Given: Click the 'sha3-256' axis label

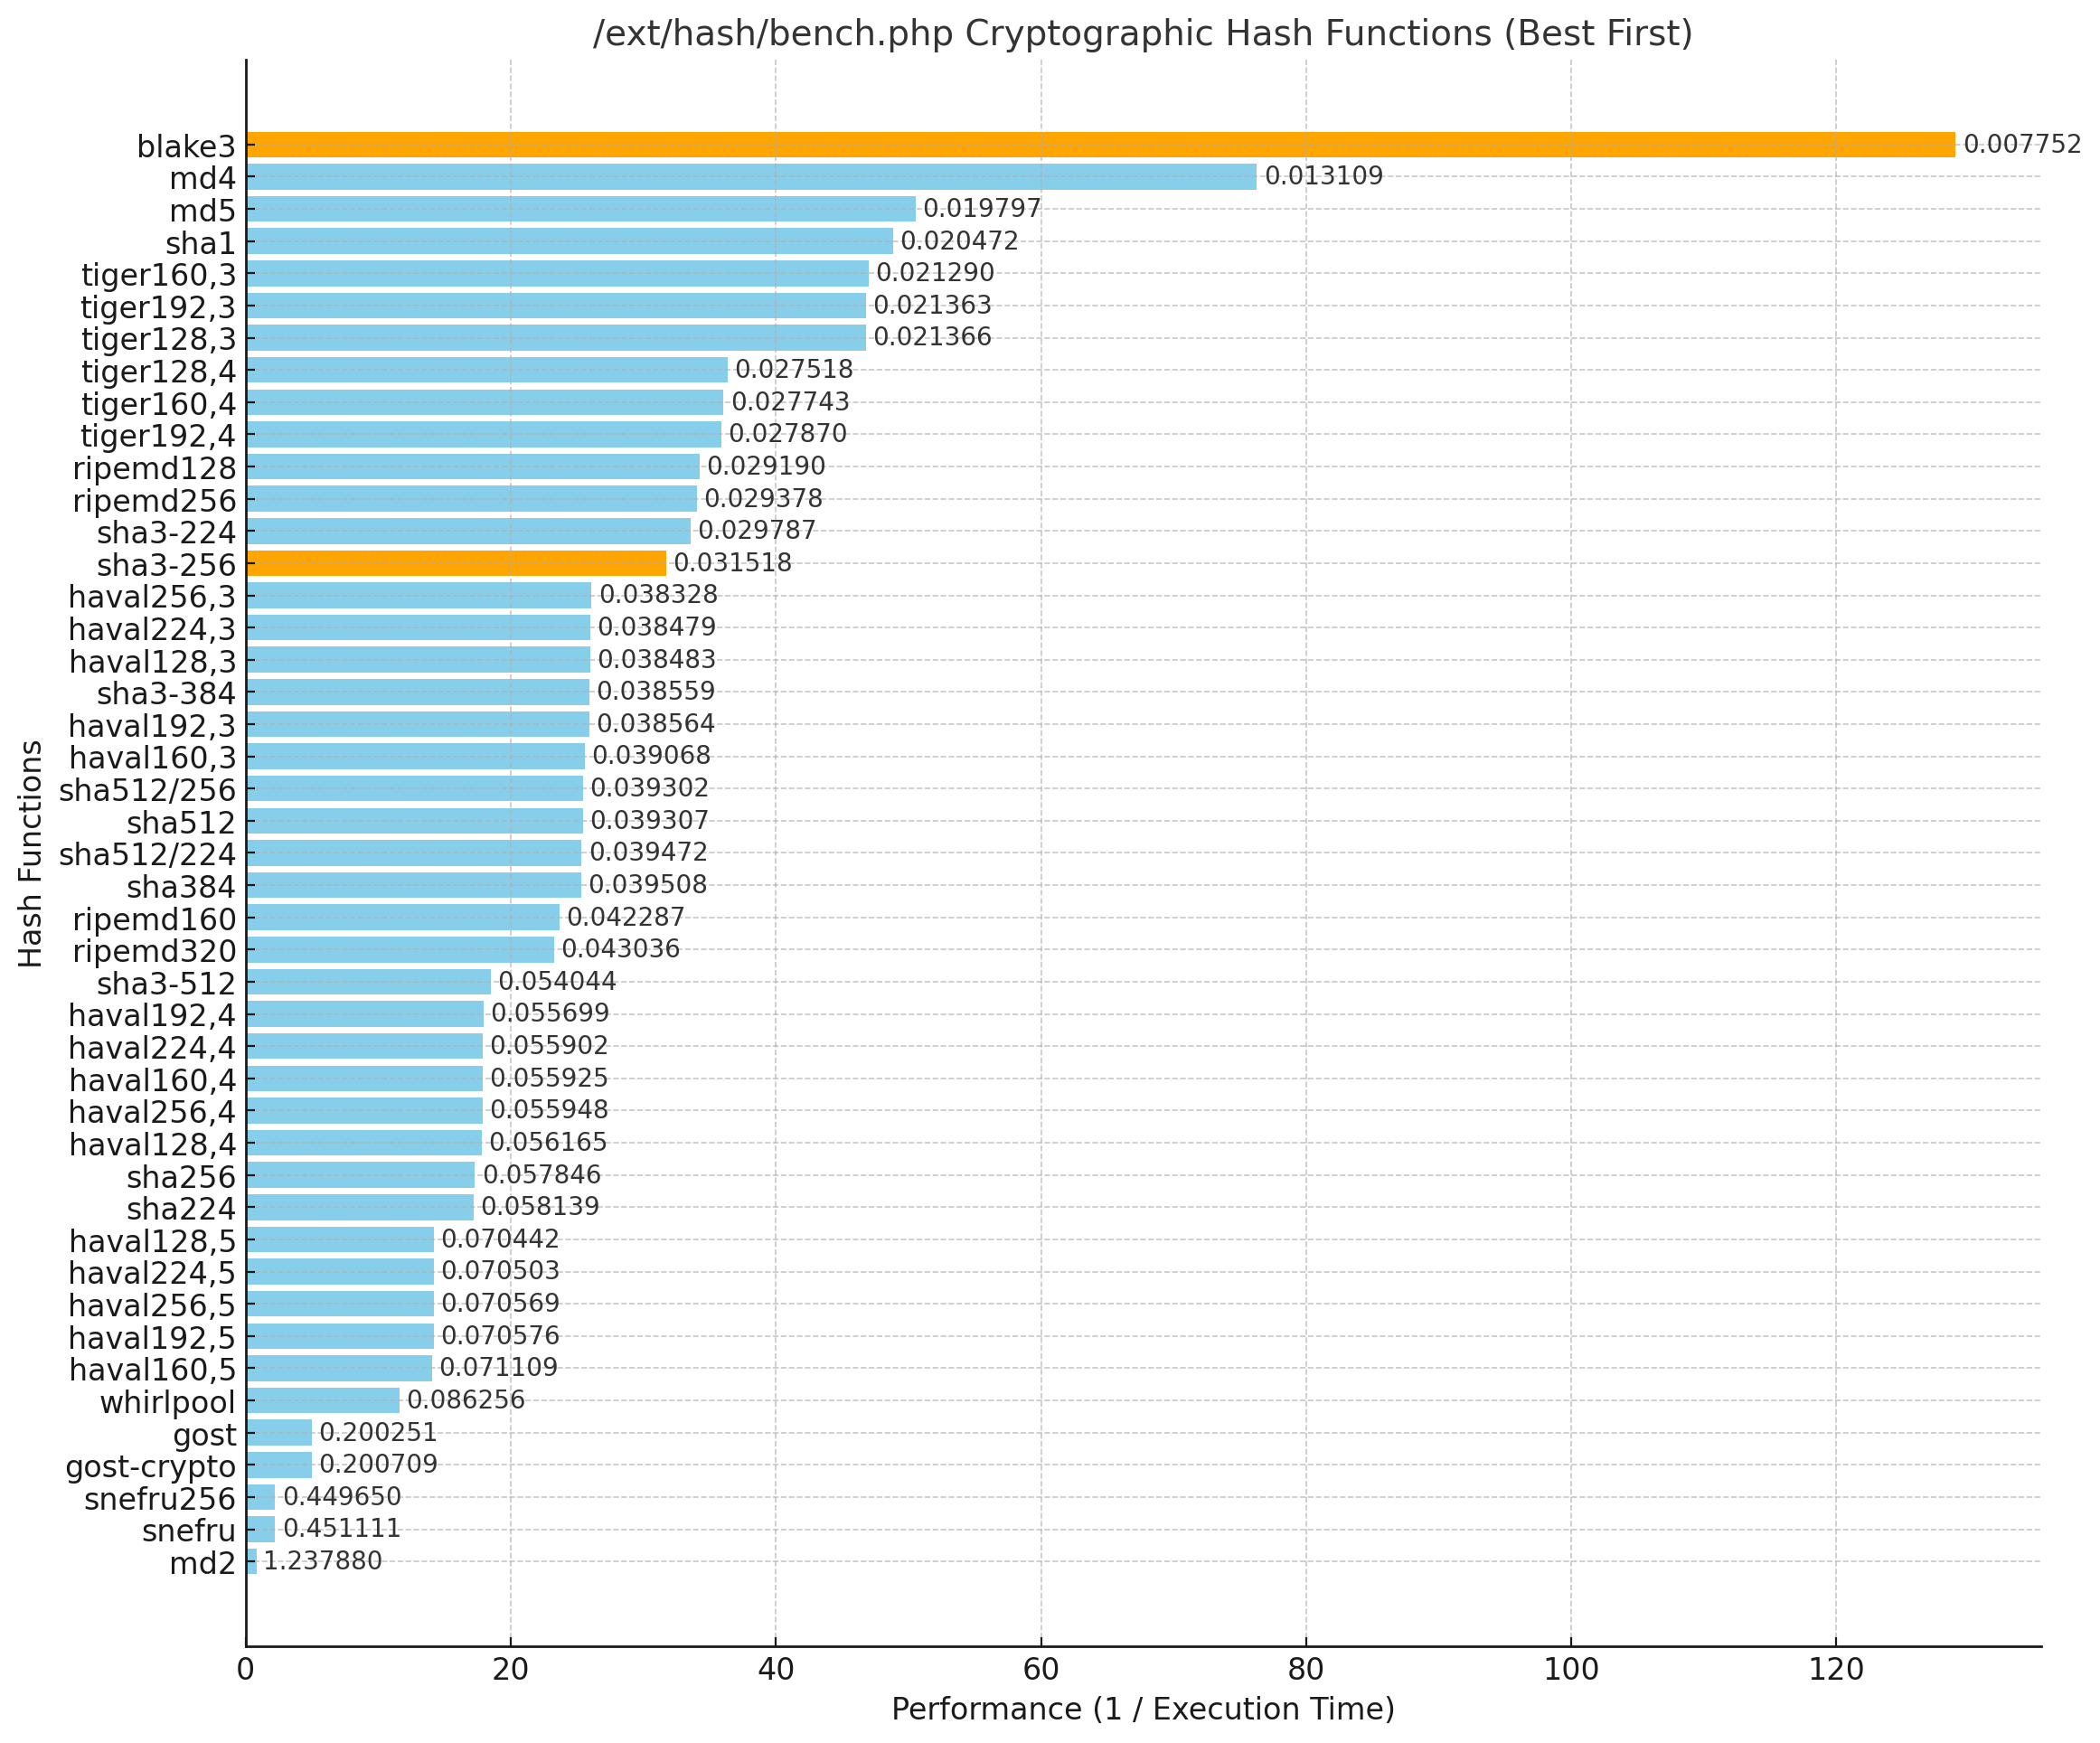Looking at the screenshot, I should (x=167, y=565).
